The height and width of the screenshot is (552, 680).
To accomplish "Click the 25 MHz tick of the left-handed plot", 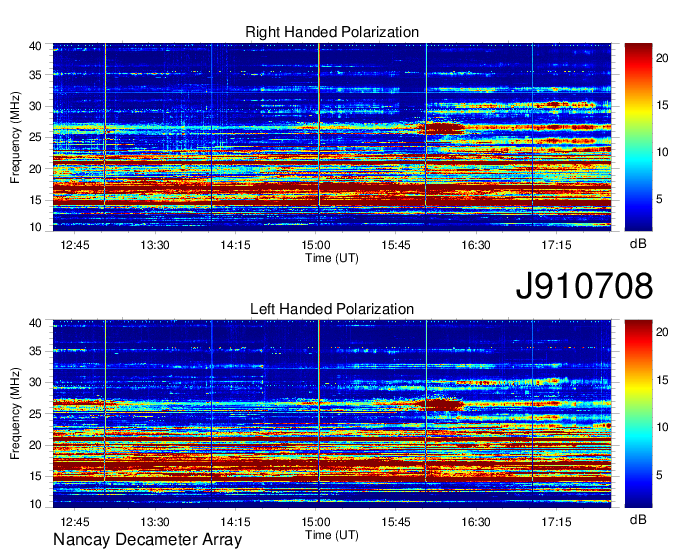I will pyautogui.click(x=35, y=414).
